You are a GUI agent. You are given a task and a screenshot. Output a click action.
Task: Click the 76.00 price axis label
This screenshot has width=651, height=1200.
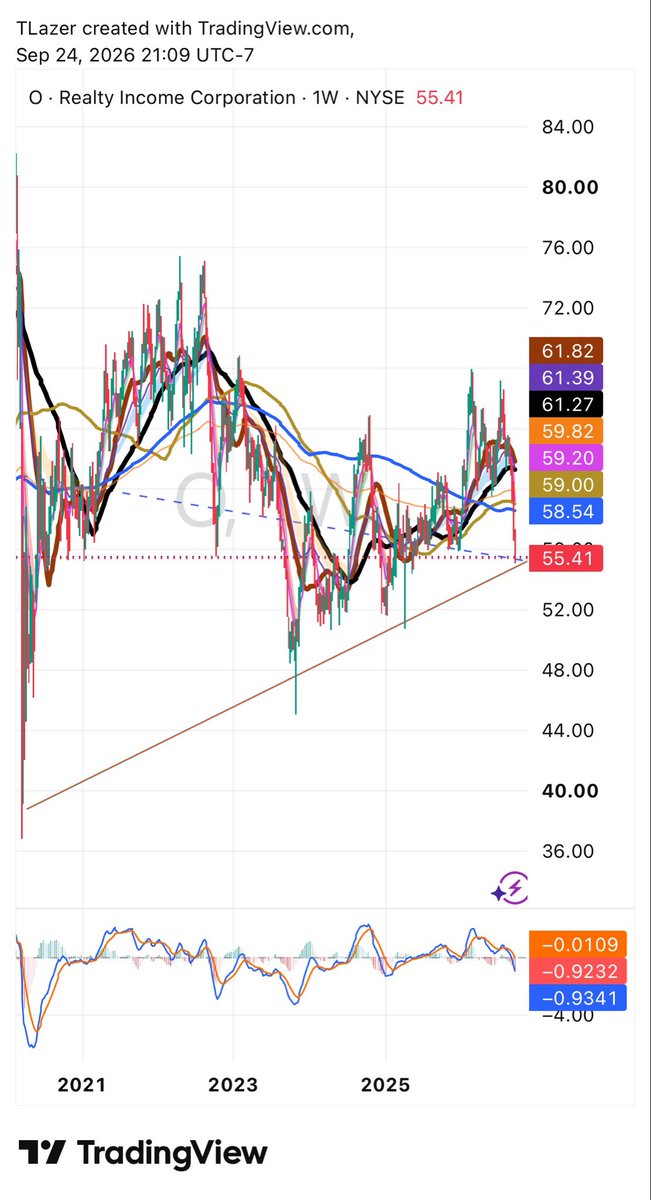[x=570, y=248]
